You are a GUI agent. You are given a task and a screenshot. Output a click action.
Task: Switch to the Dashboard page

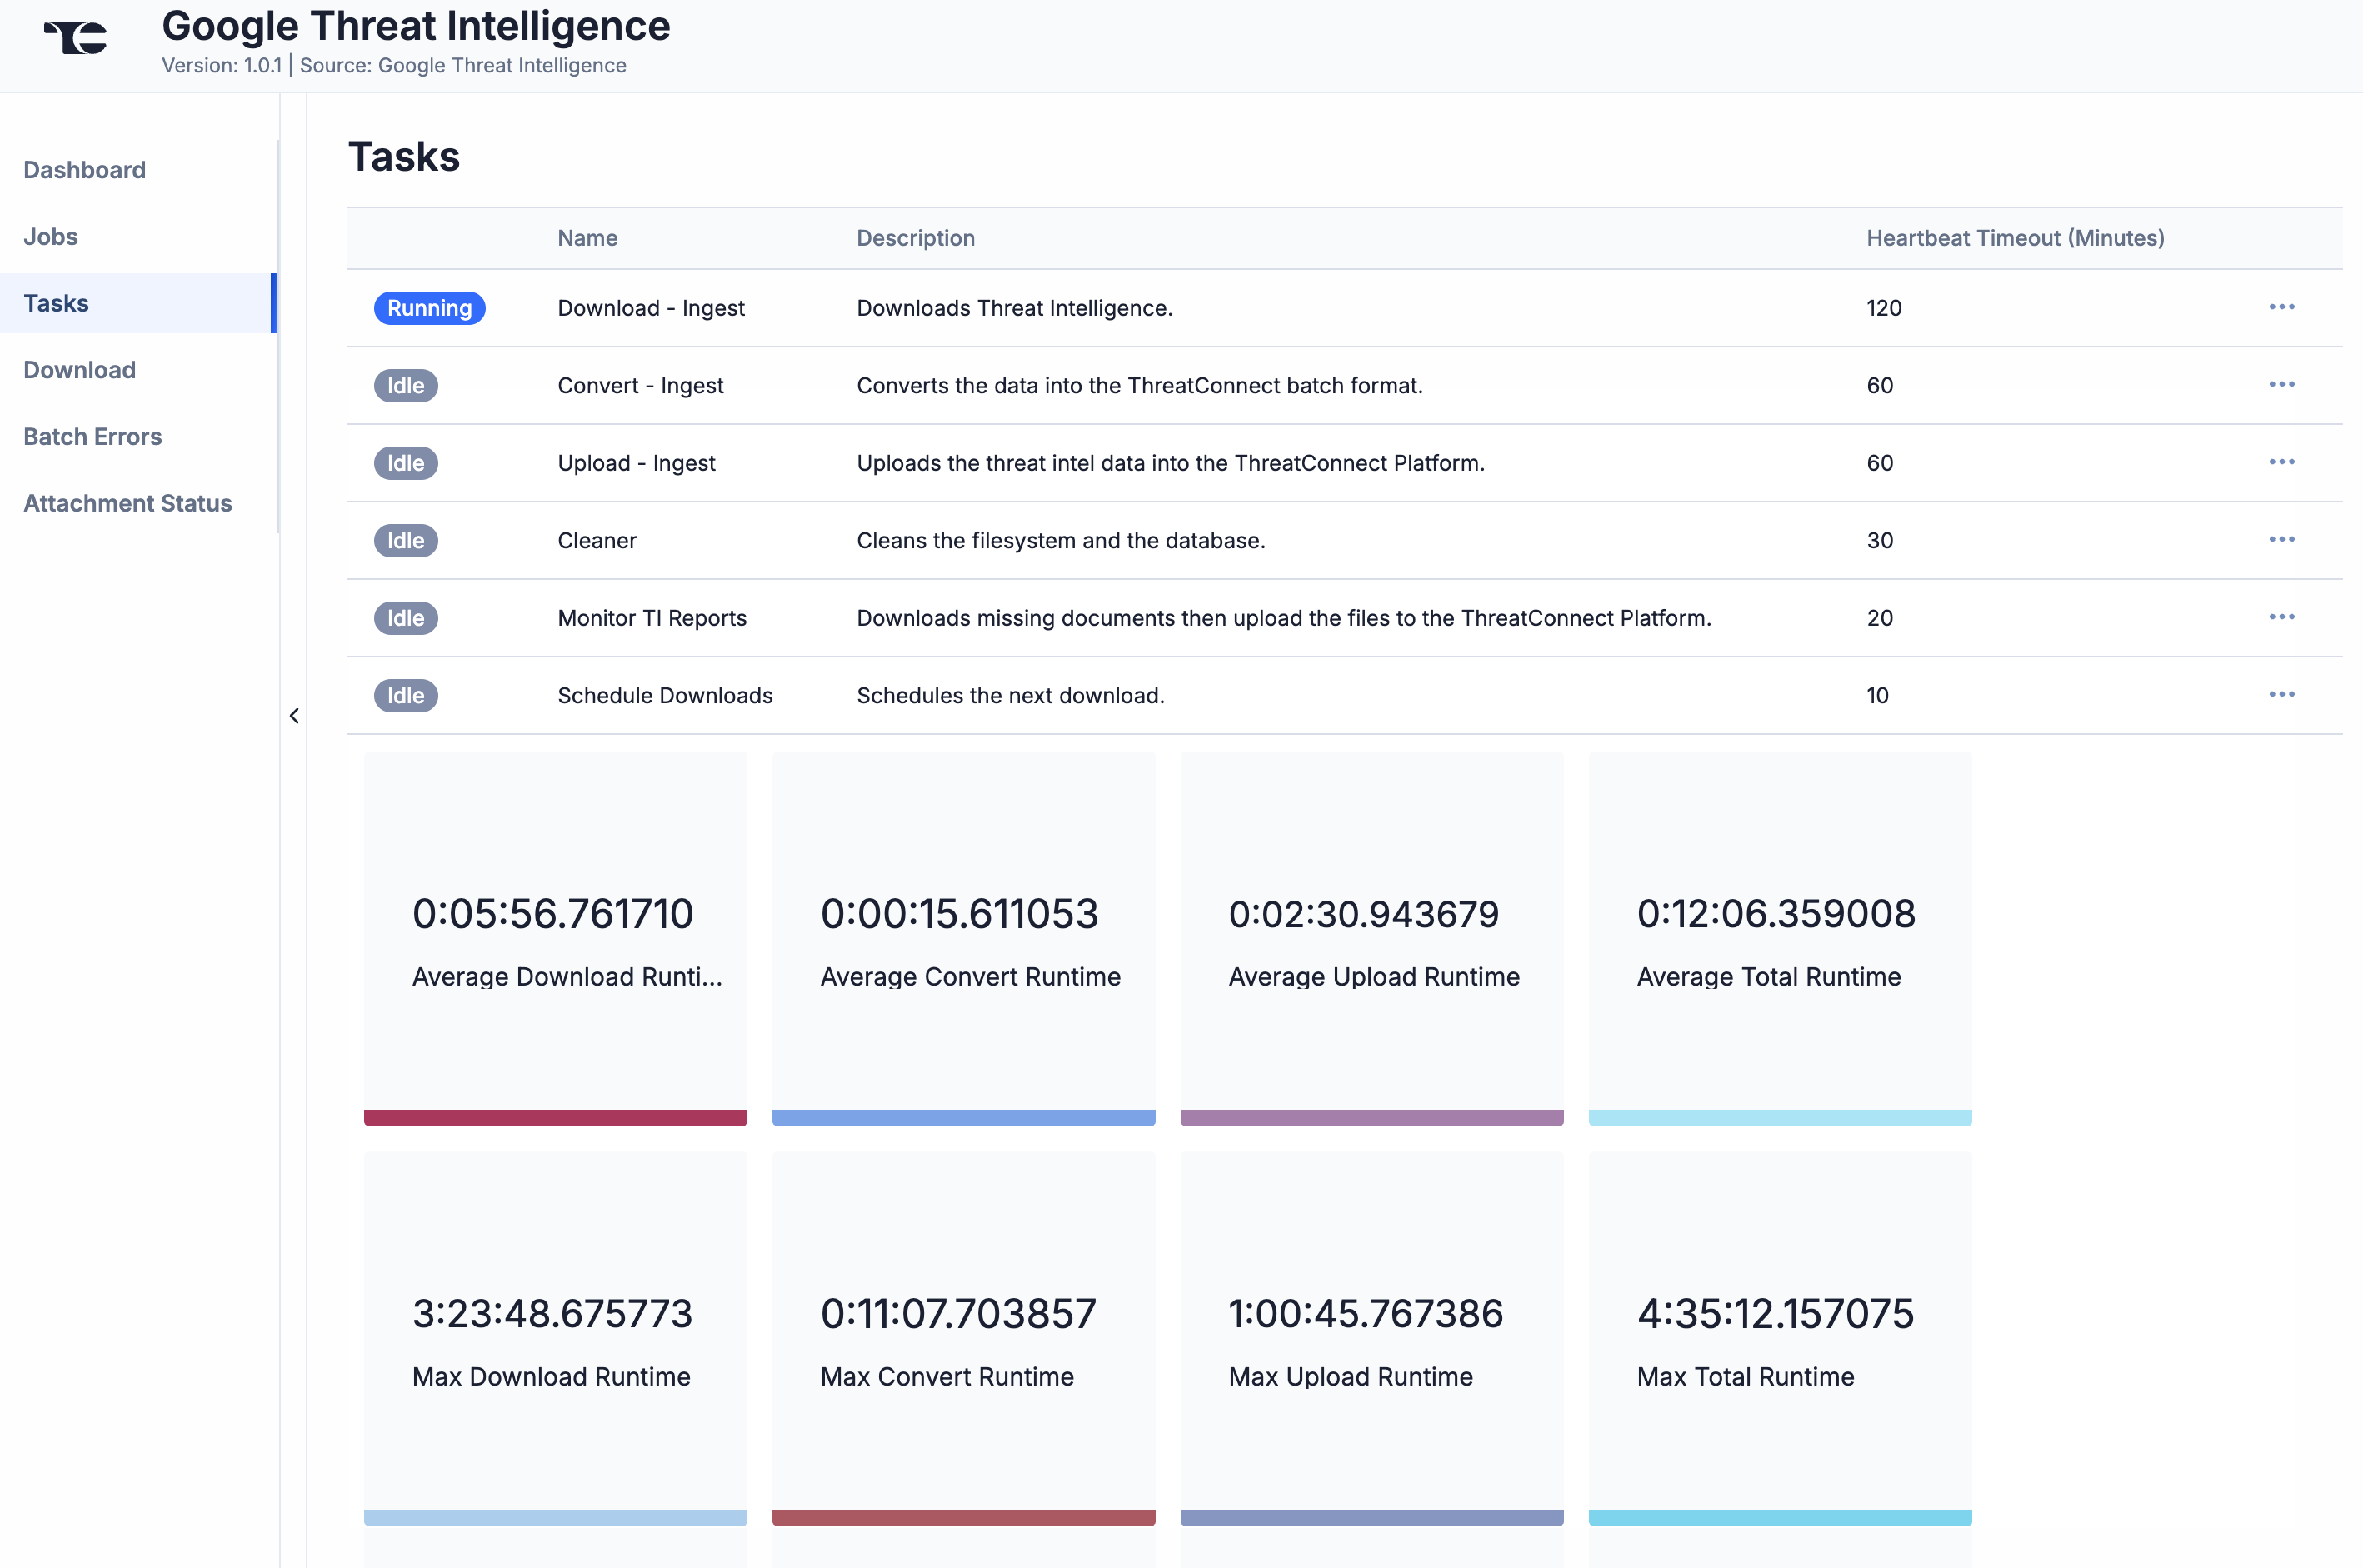click(x=84, y=169)
